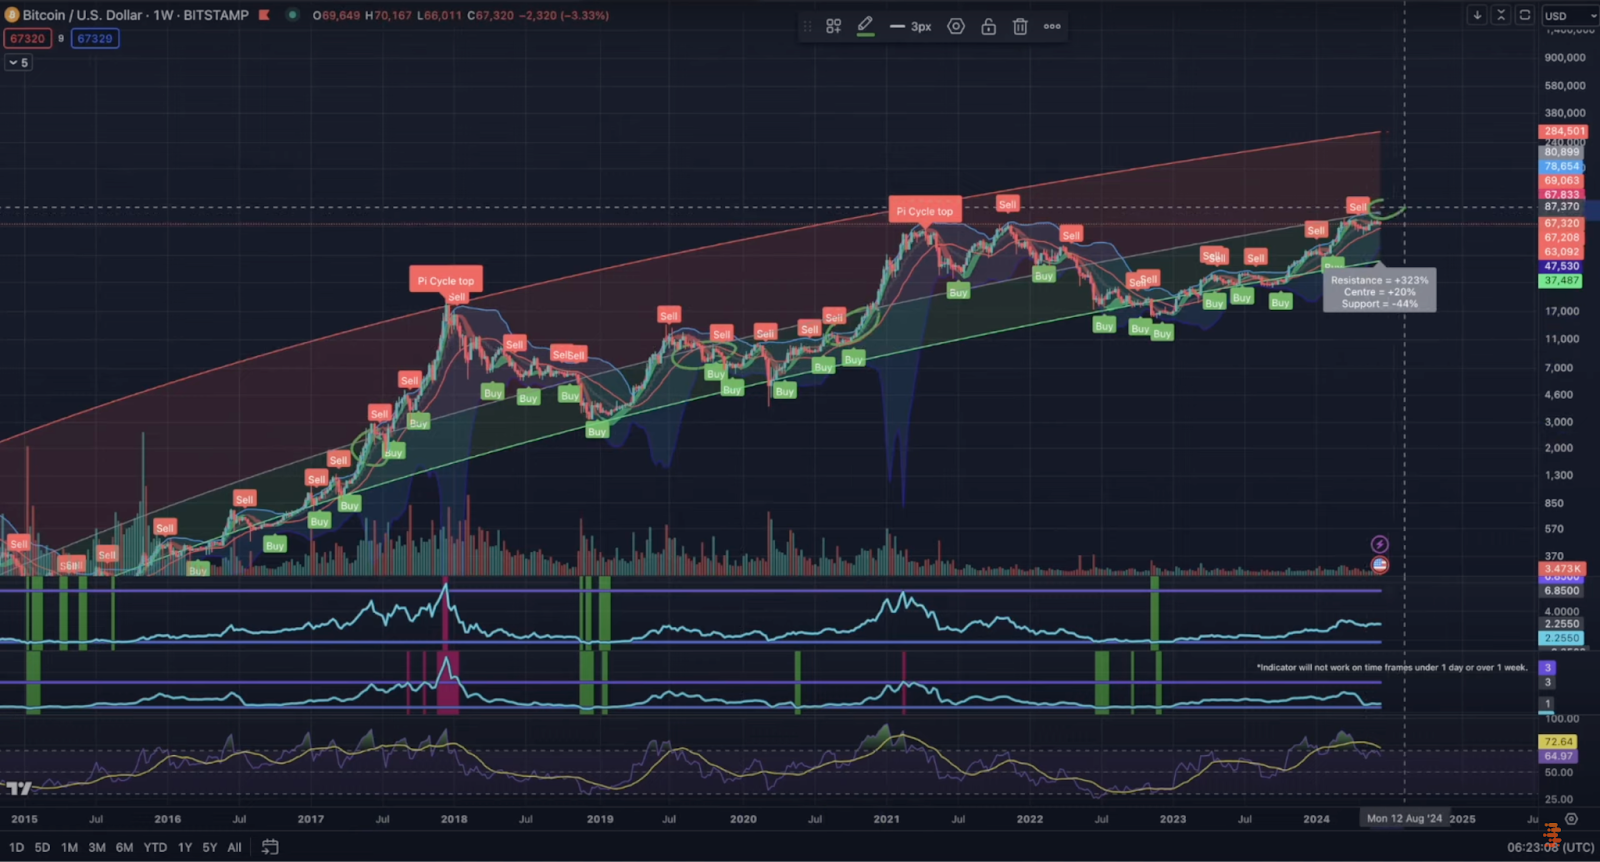Select the 1D time range

pos(16,847)
